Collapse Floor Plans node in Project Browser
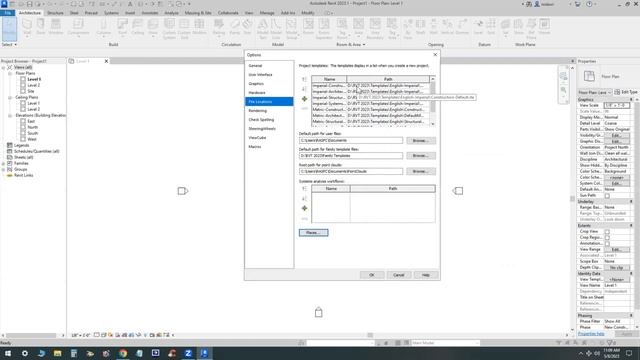Image resolution: width=640 pixels, height=360 pixels. click(10, 73)
